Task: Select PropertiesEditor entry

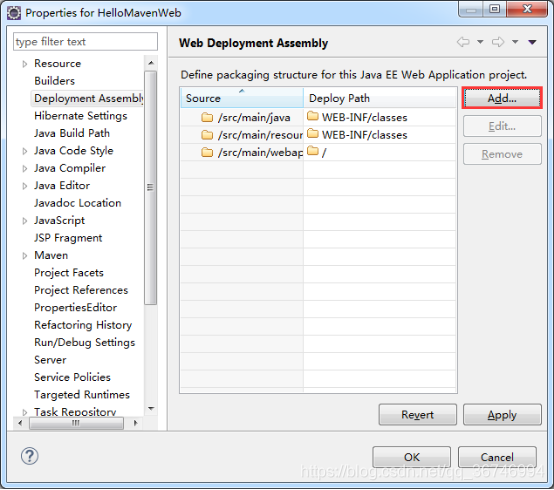Action: click(75, 307)
